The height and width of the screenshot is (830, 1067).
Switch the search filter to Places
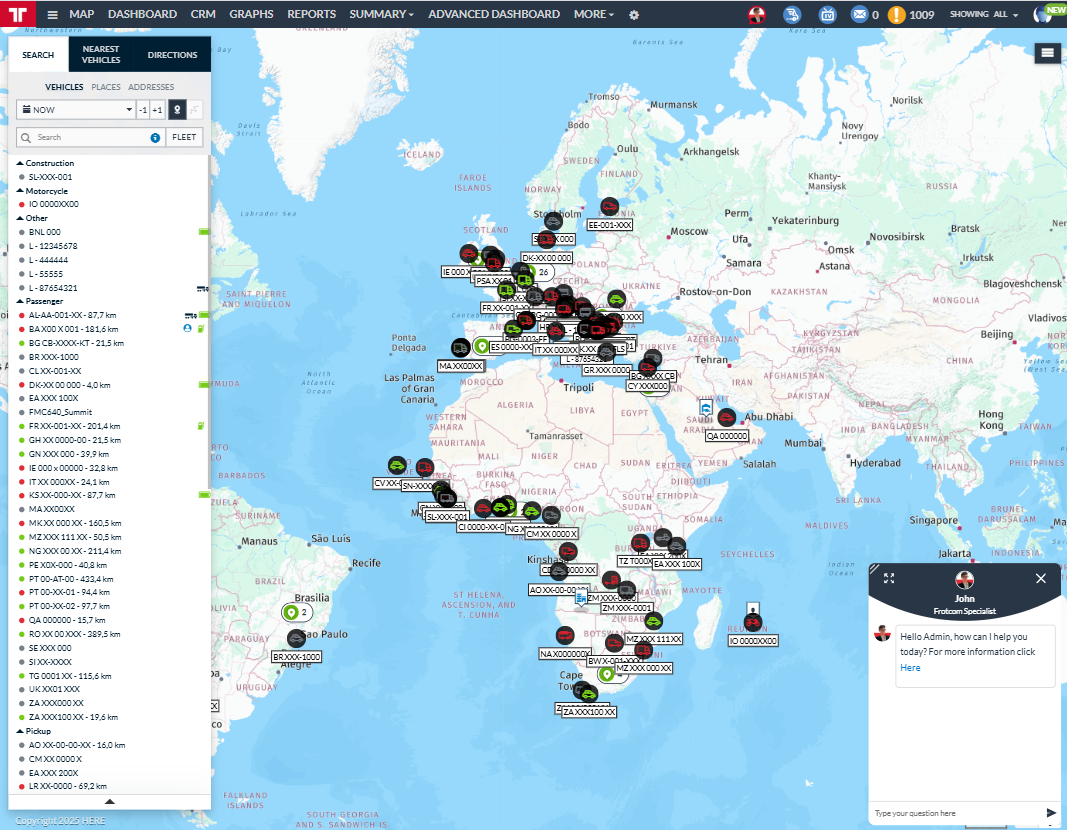tap(106, 87)
